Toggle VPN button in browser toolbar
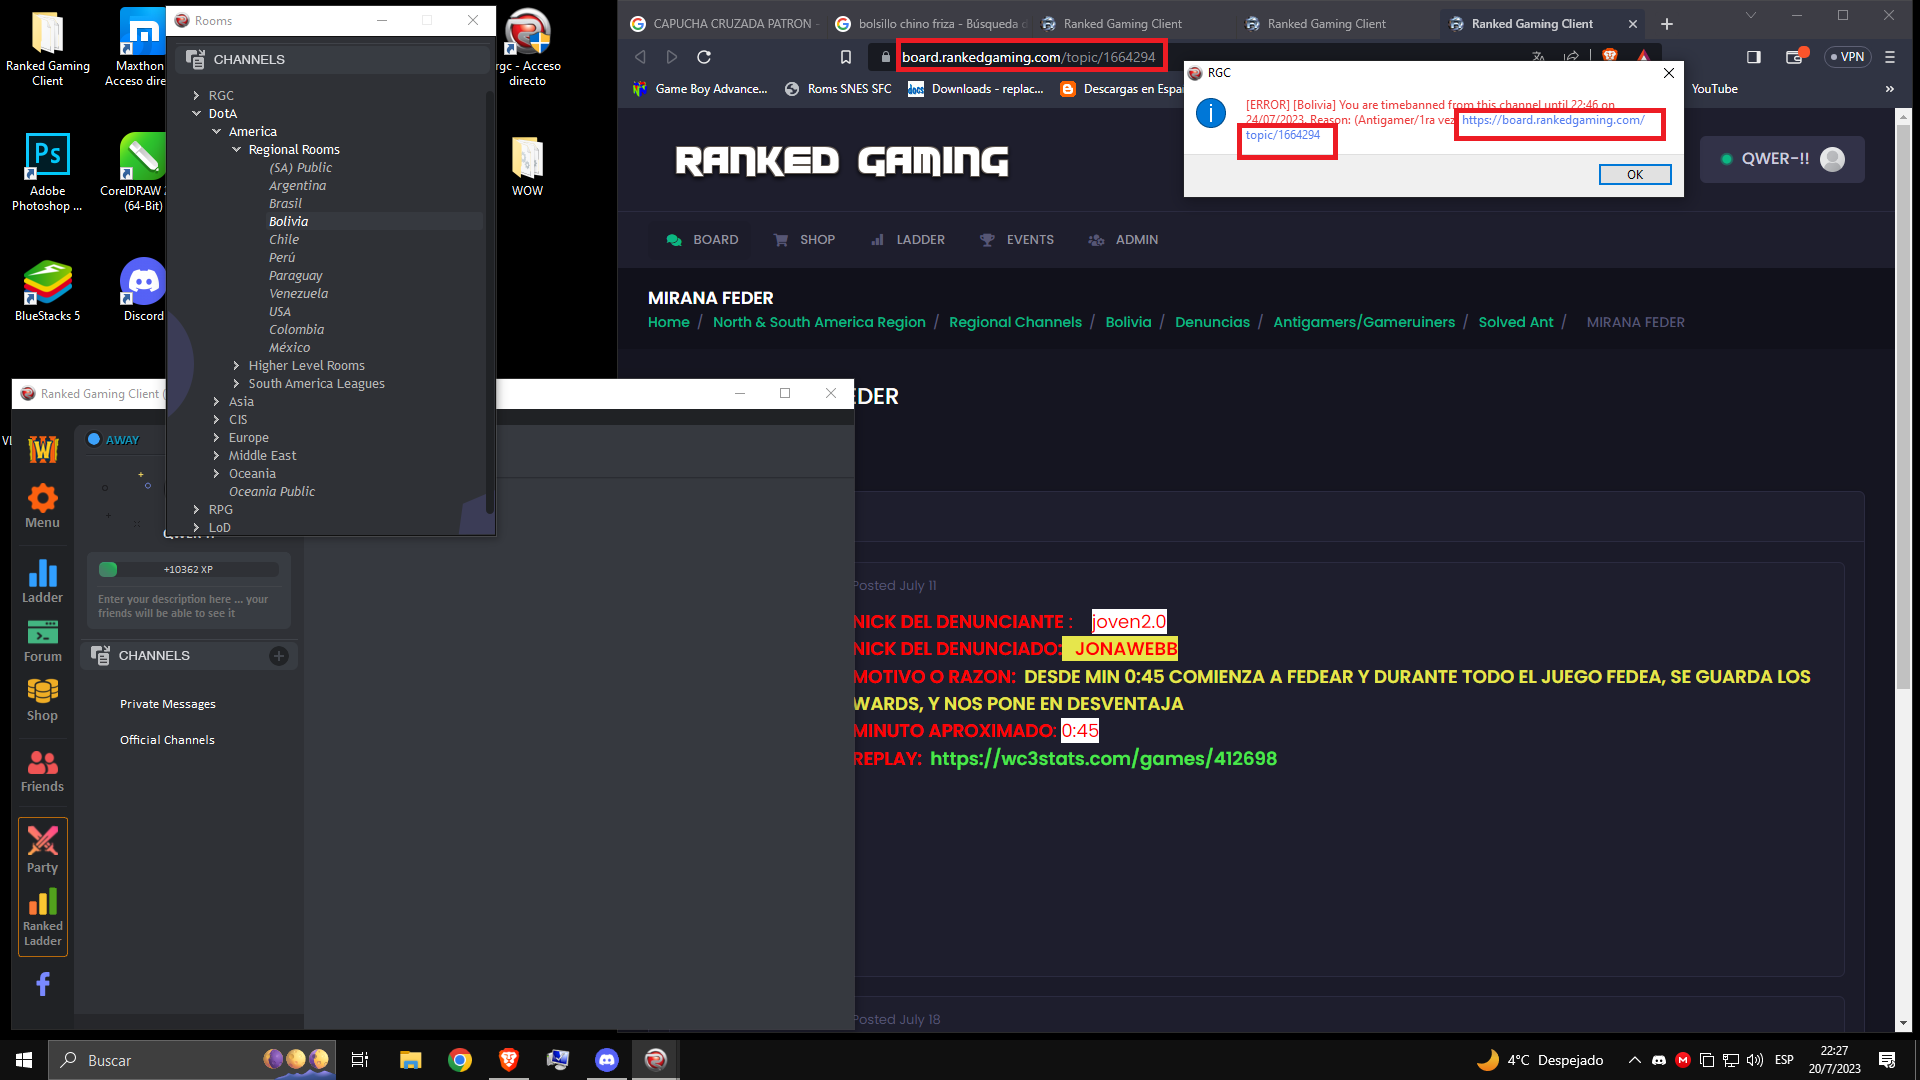Viewport: 1920px width, 1080px height. point(1847,57)
